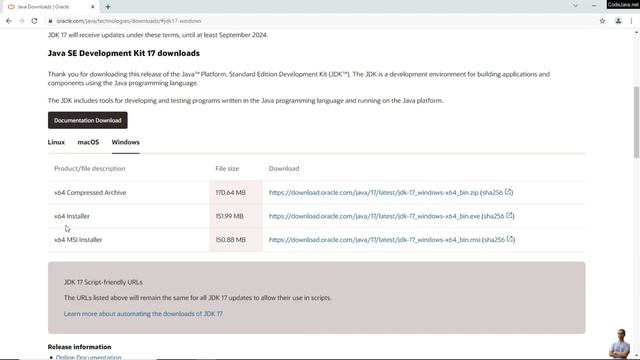
Task: Download jdk-17_windows-x64_bin.msi link
Action: [x=375, y=240]
